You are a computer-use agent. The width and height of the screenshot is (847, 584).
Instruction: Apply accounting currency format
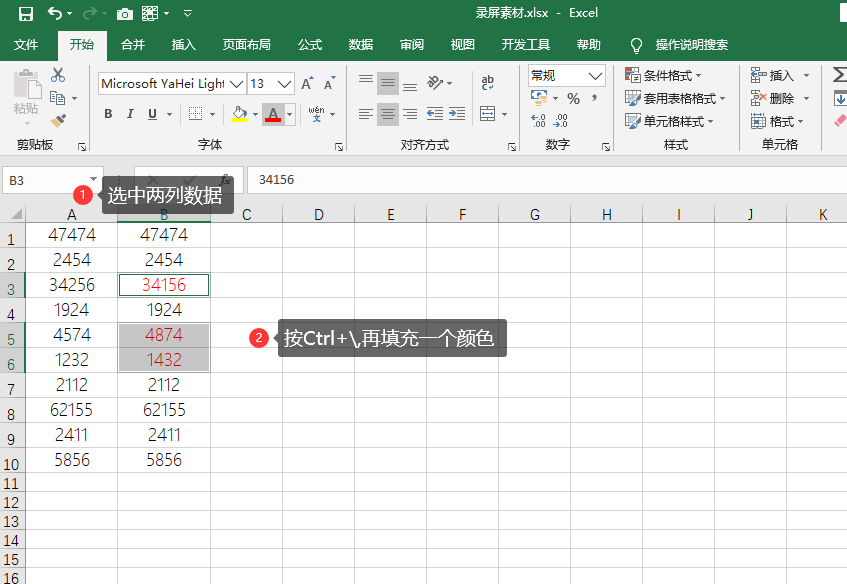pos(539,98)
